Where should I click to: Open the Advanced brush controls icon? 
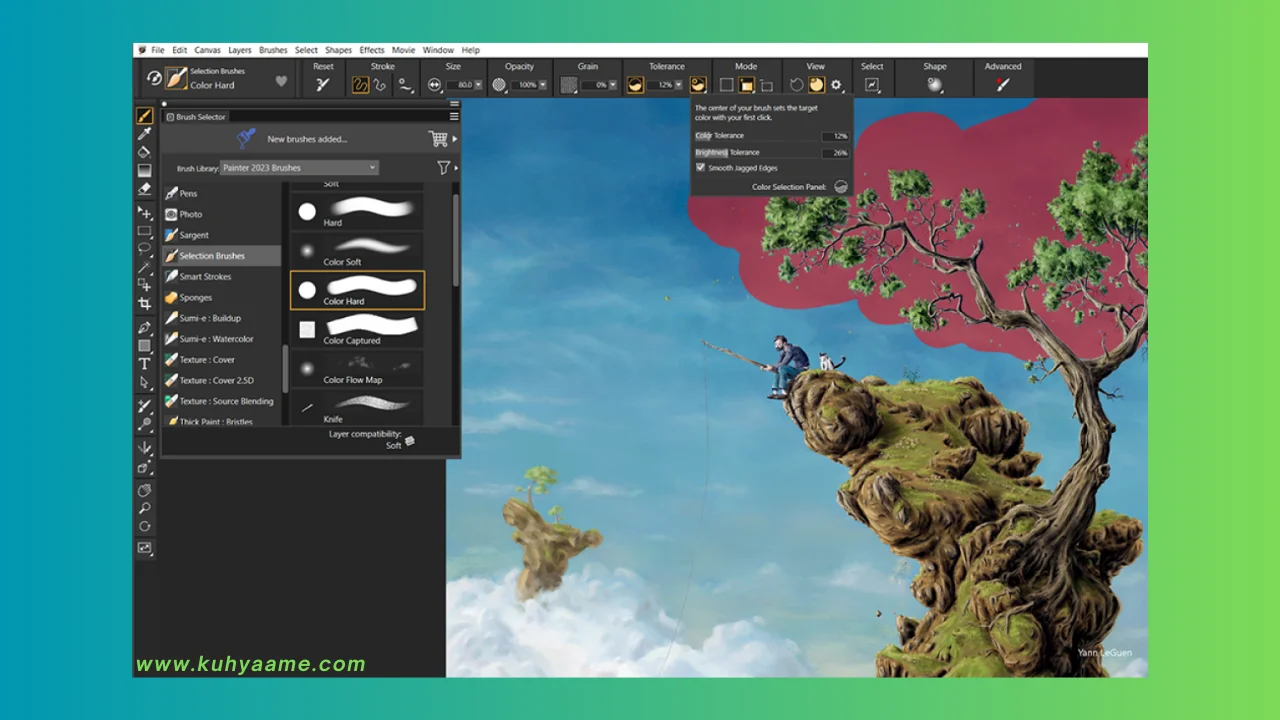pos(1002,85)
